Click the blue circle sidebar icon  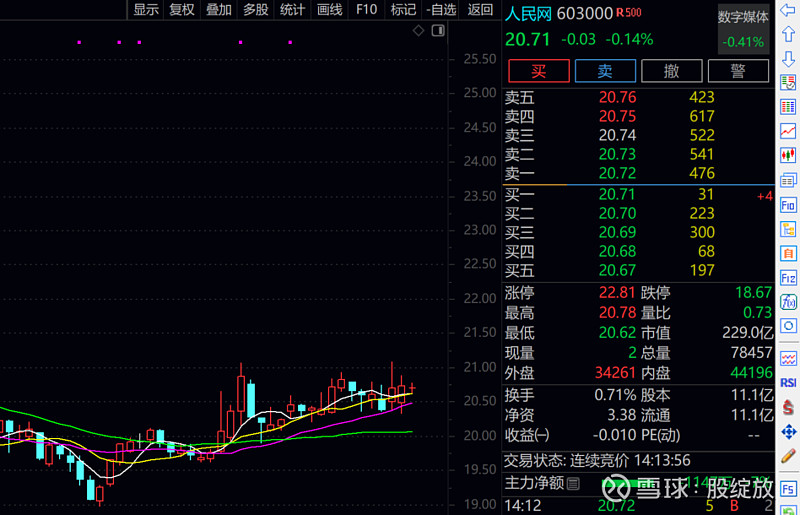click(788, 326)
